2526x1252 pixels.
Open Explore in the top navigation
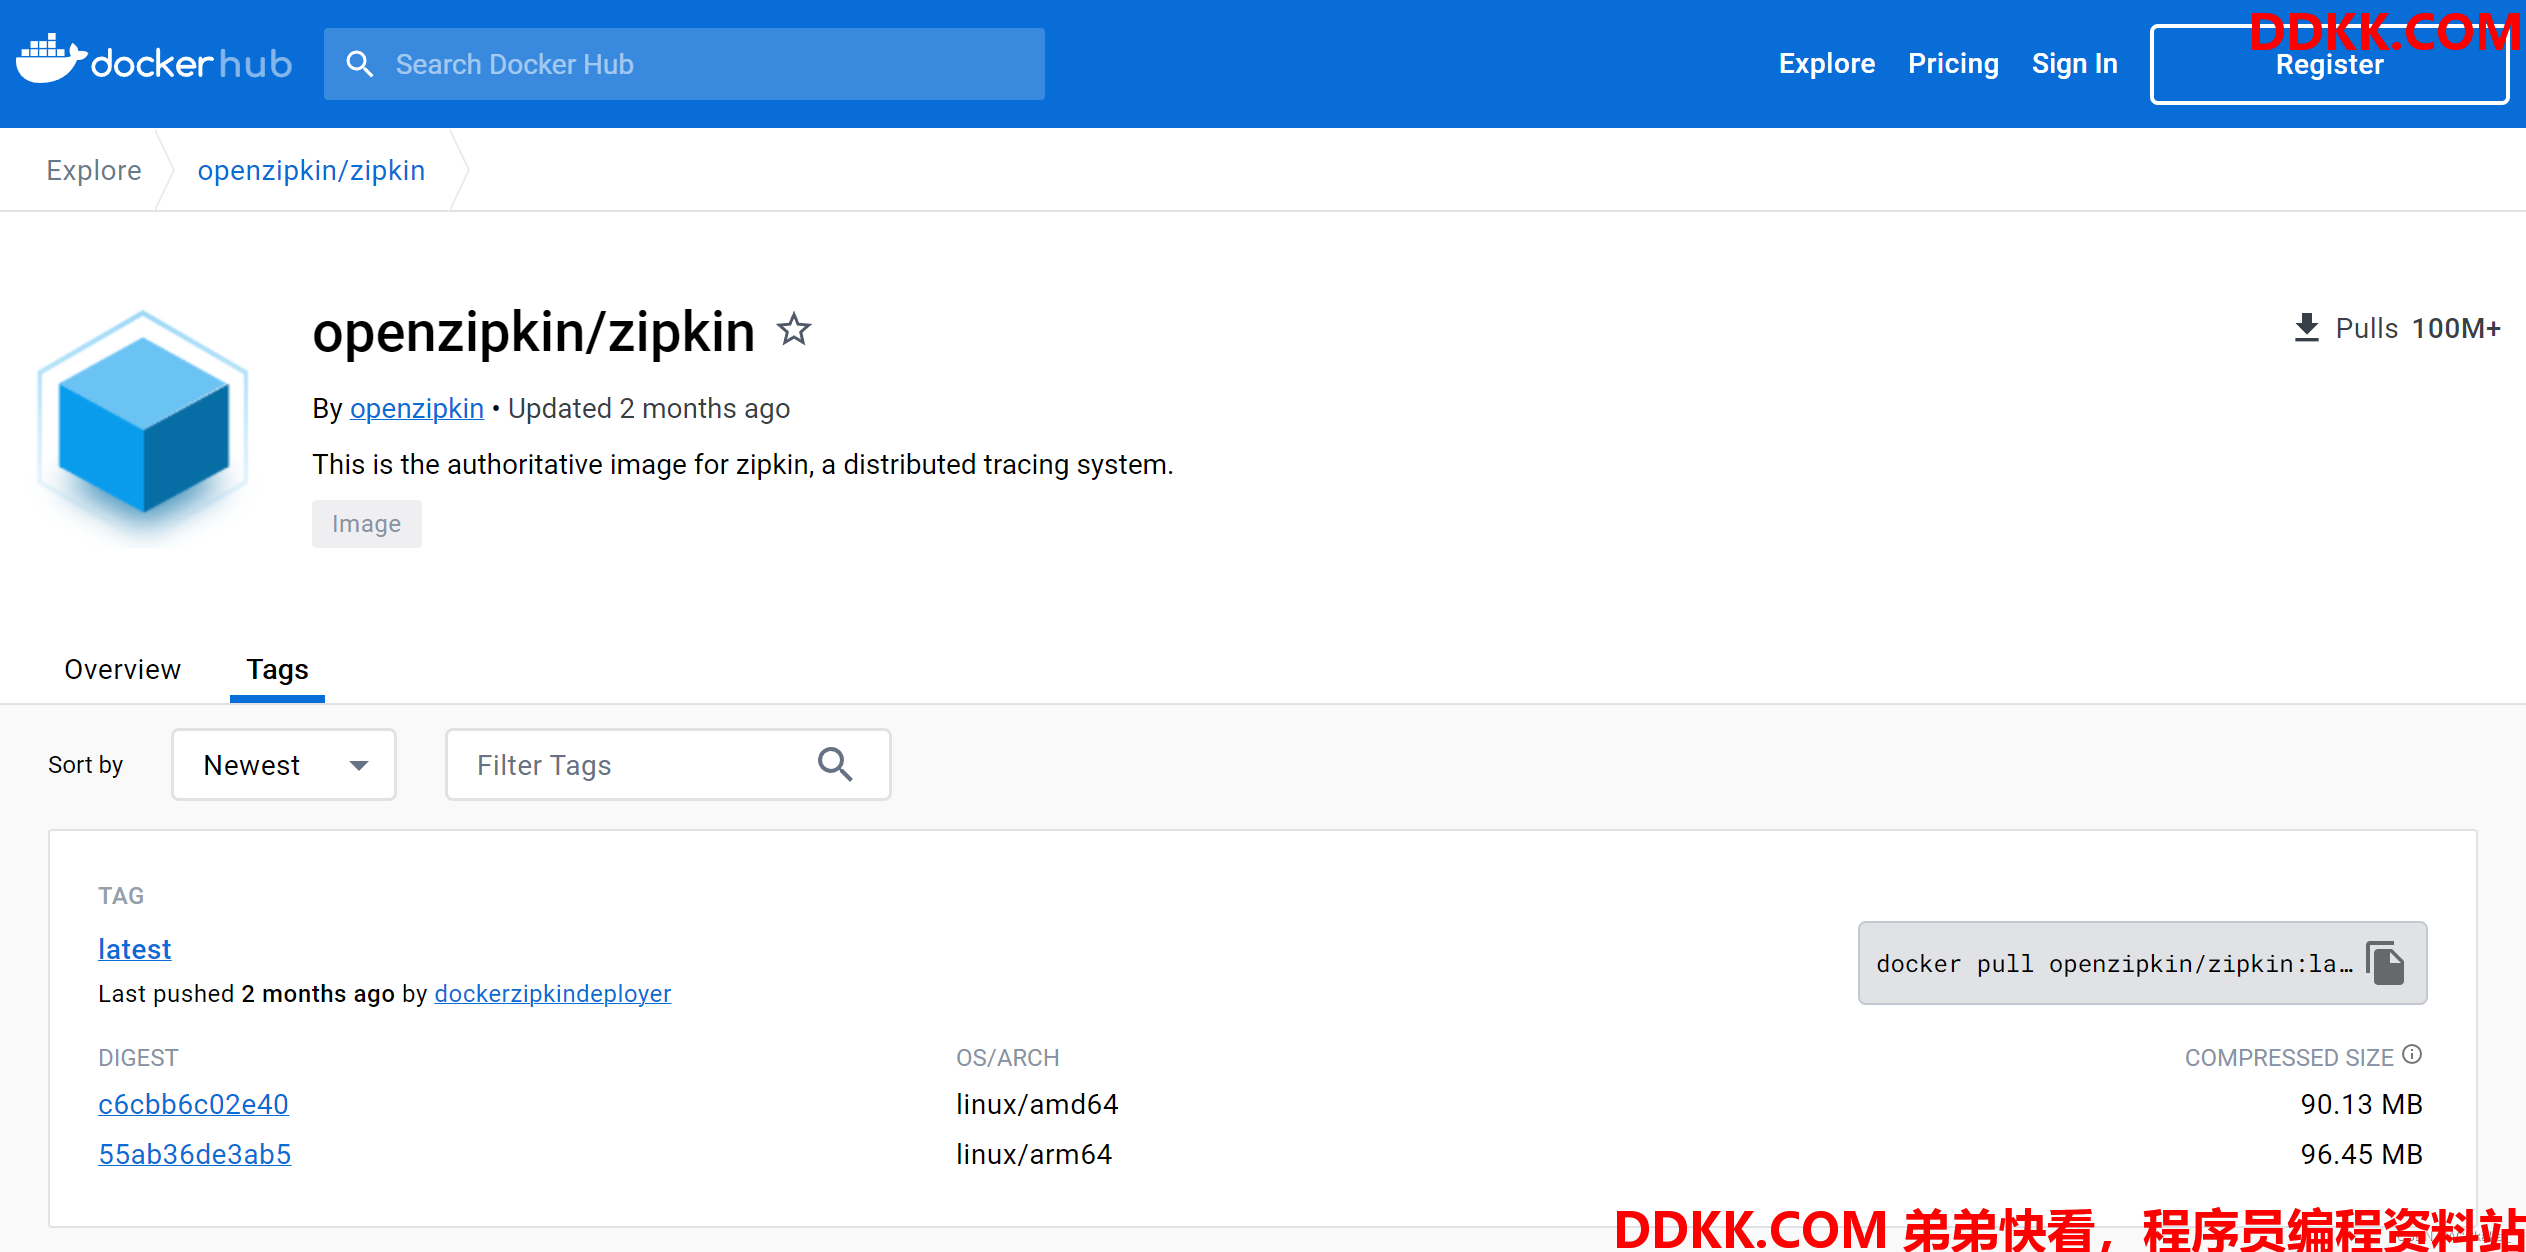pyautogui.click(x=1826, y=64)
